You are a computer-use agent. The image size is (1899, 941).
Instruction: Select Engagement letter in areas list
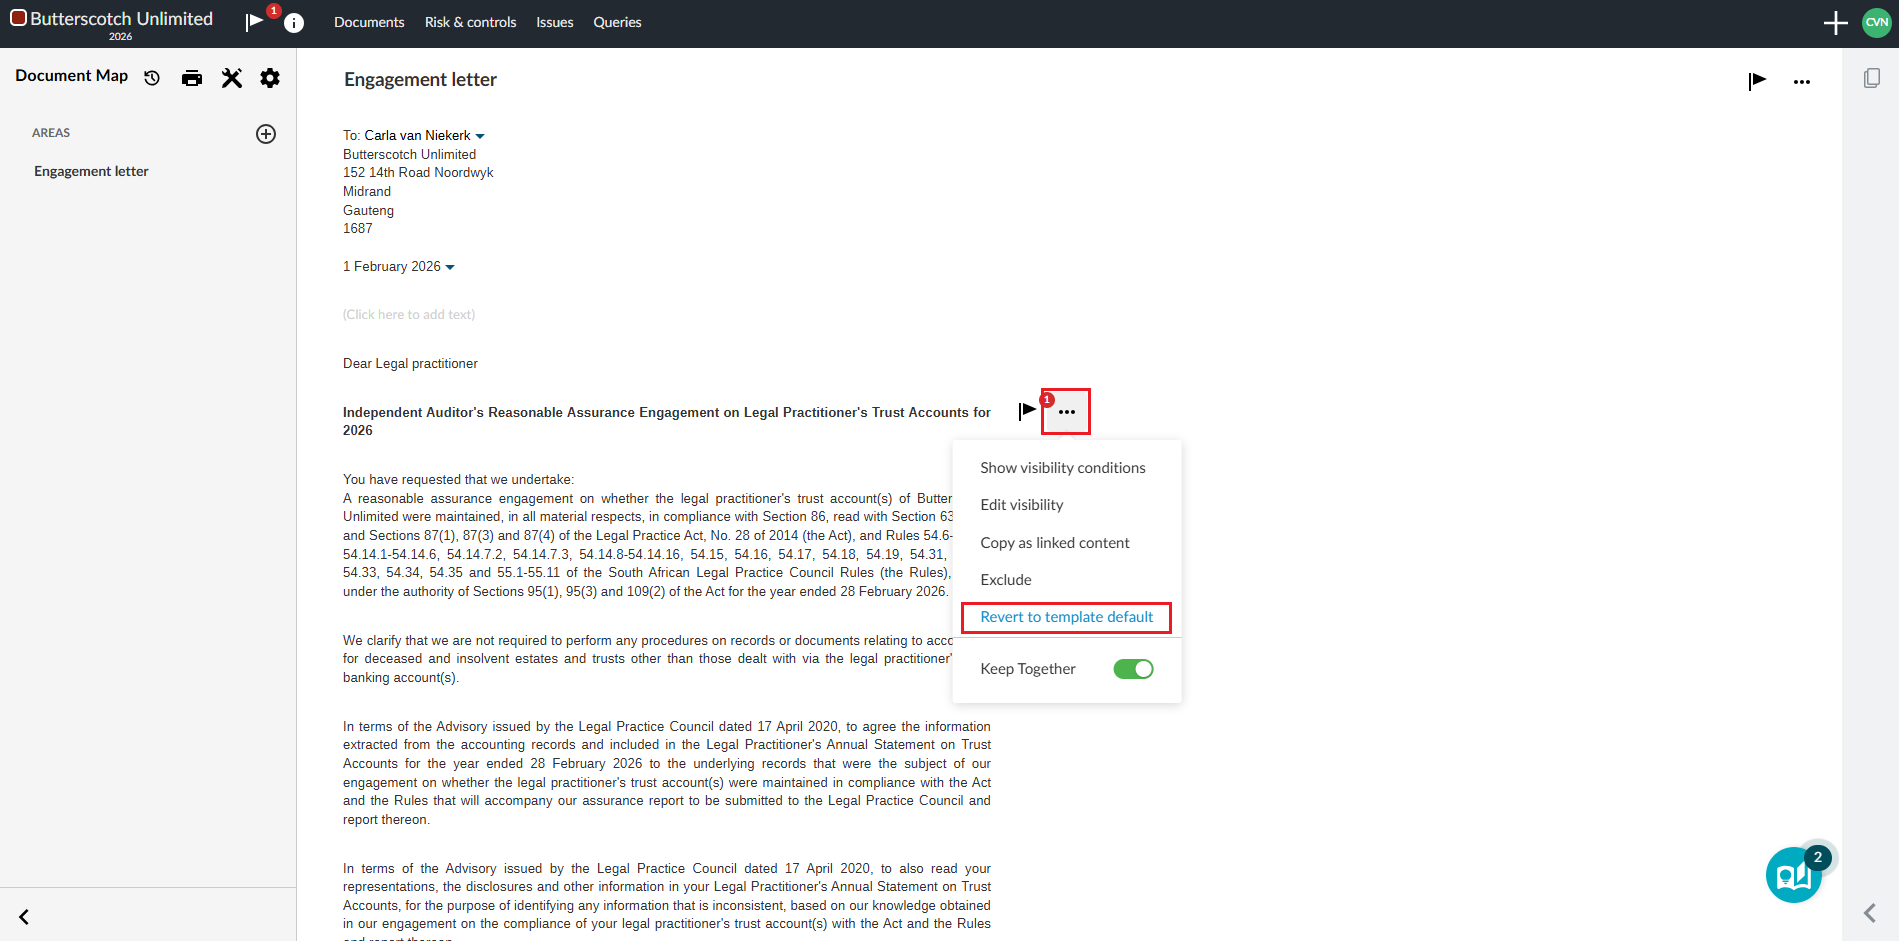click(91, 172)
